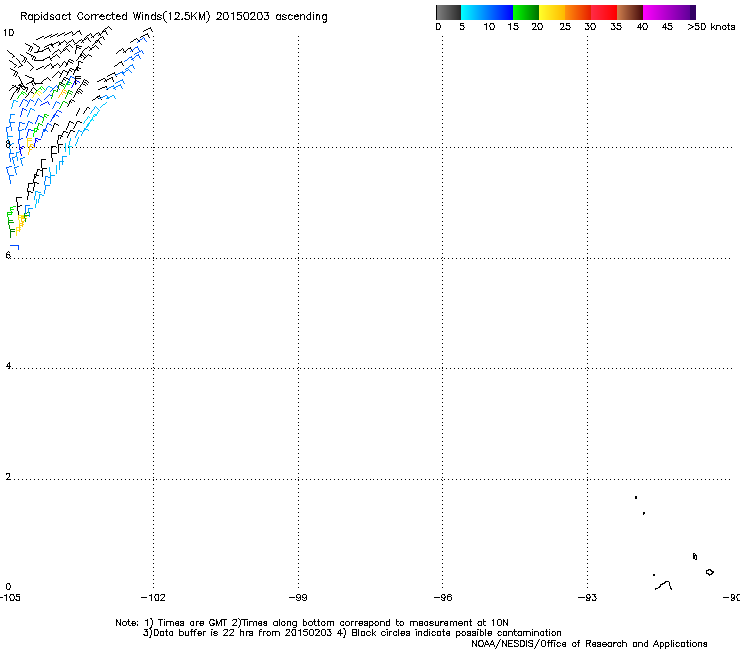Click the latitude label '6'
Screen dimensions: 740x650
(8, 255)
